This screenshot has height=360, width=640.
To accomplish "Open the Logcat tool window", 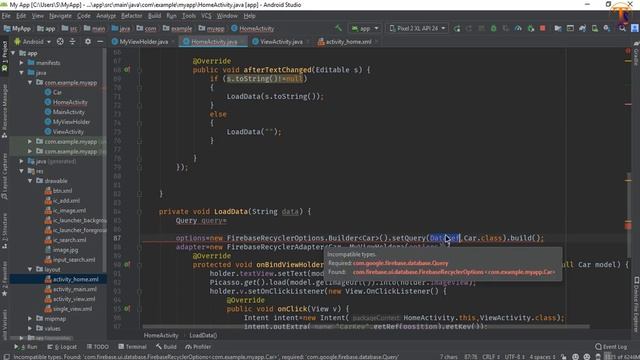I will pos(62,347).
